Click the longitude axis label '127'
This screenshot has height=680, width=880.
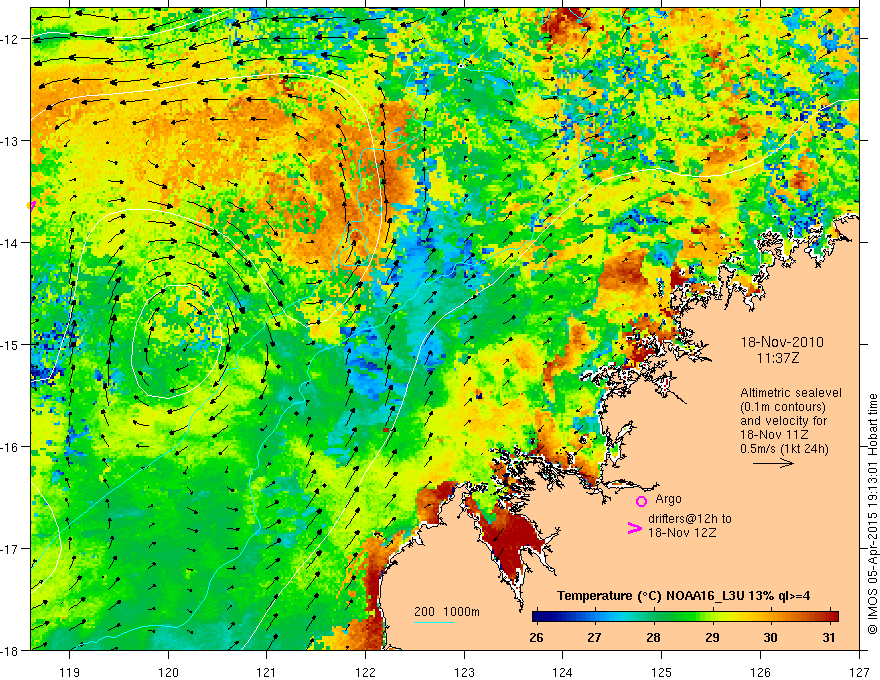pyautogui.click(x=859, y=672)
